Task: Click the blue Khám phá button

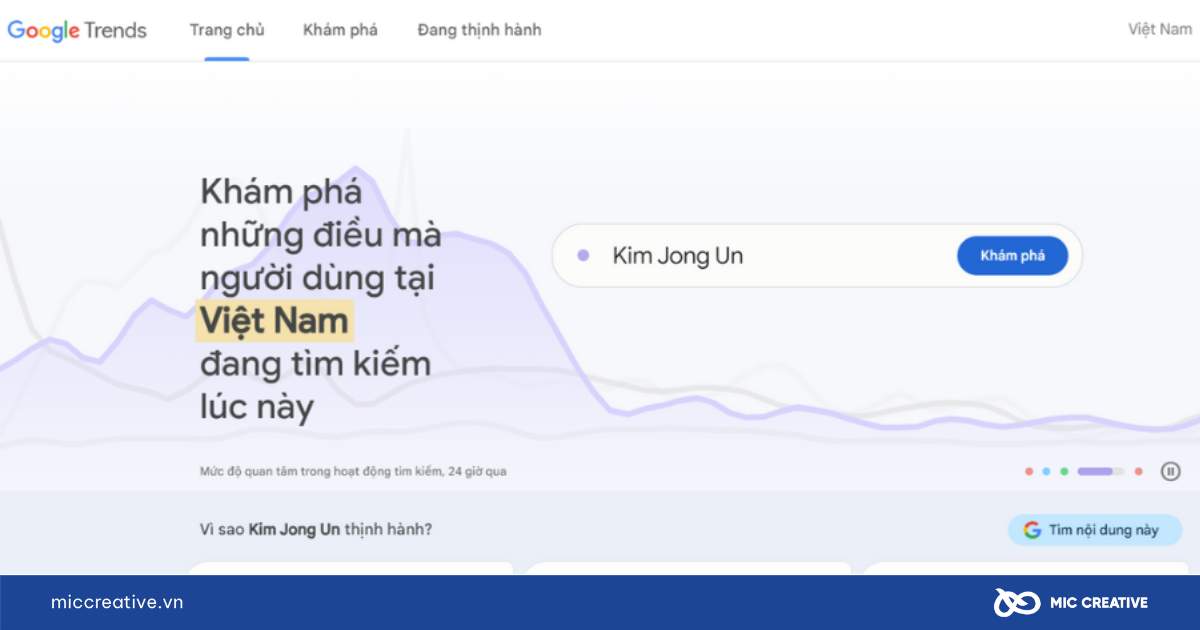Action: 1012,255
